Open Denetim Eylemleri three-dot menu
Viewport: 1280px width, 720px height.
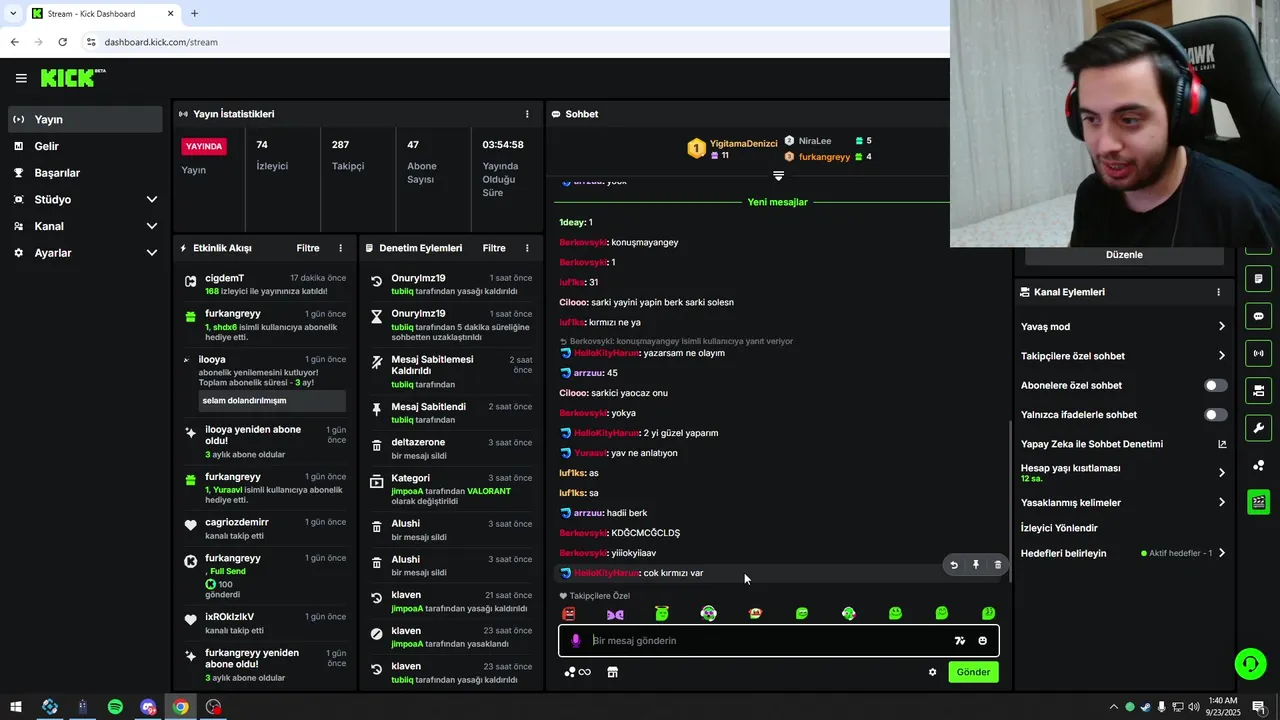pos(527,248)
